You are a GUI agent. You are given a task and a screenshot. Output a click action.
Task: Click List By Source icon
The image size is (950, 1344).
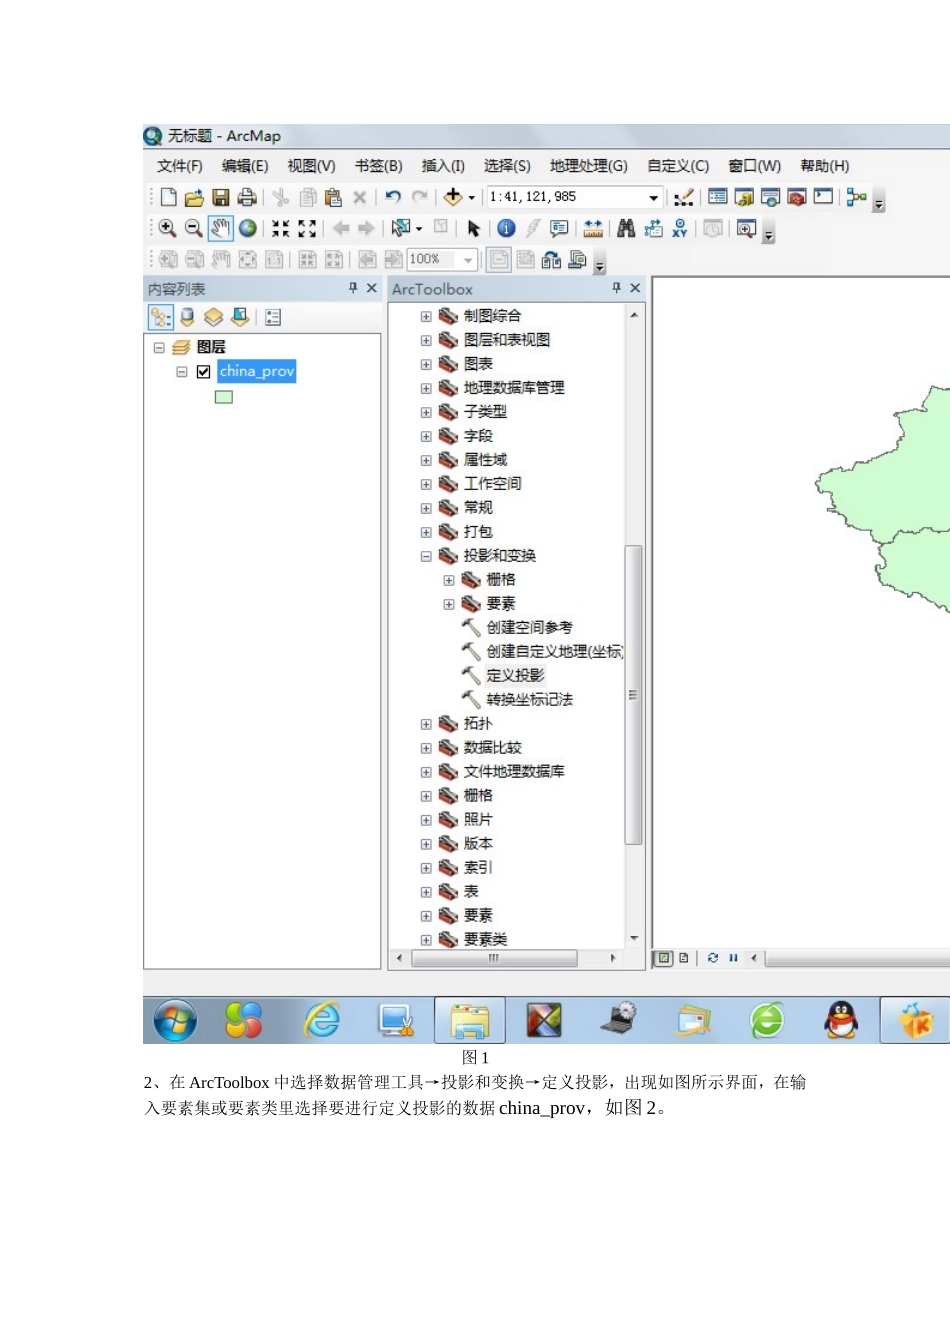tap(187, 317)
